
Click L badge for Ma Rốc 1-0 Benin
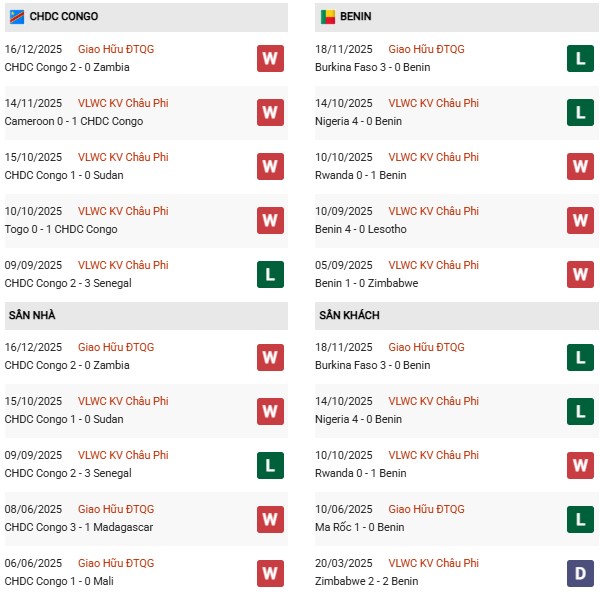click(581, 519)
